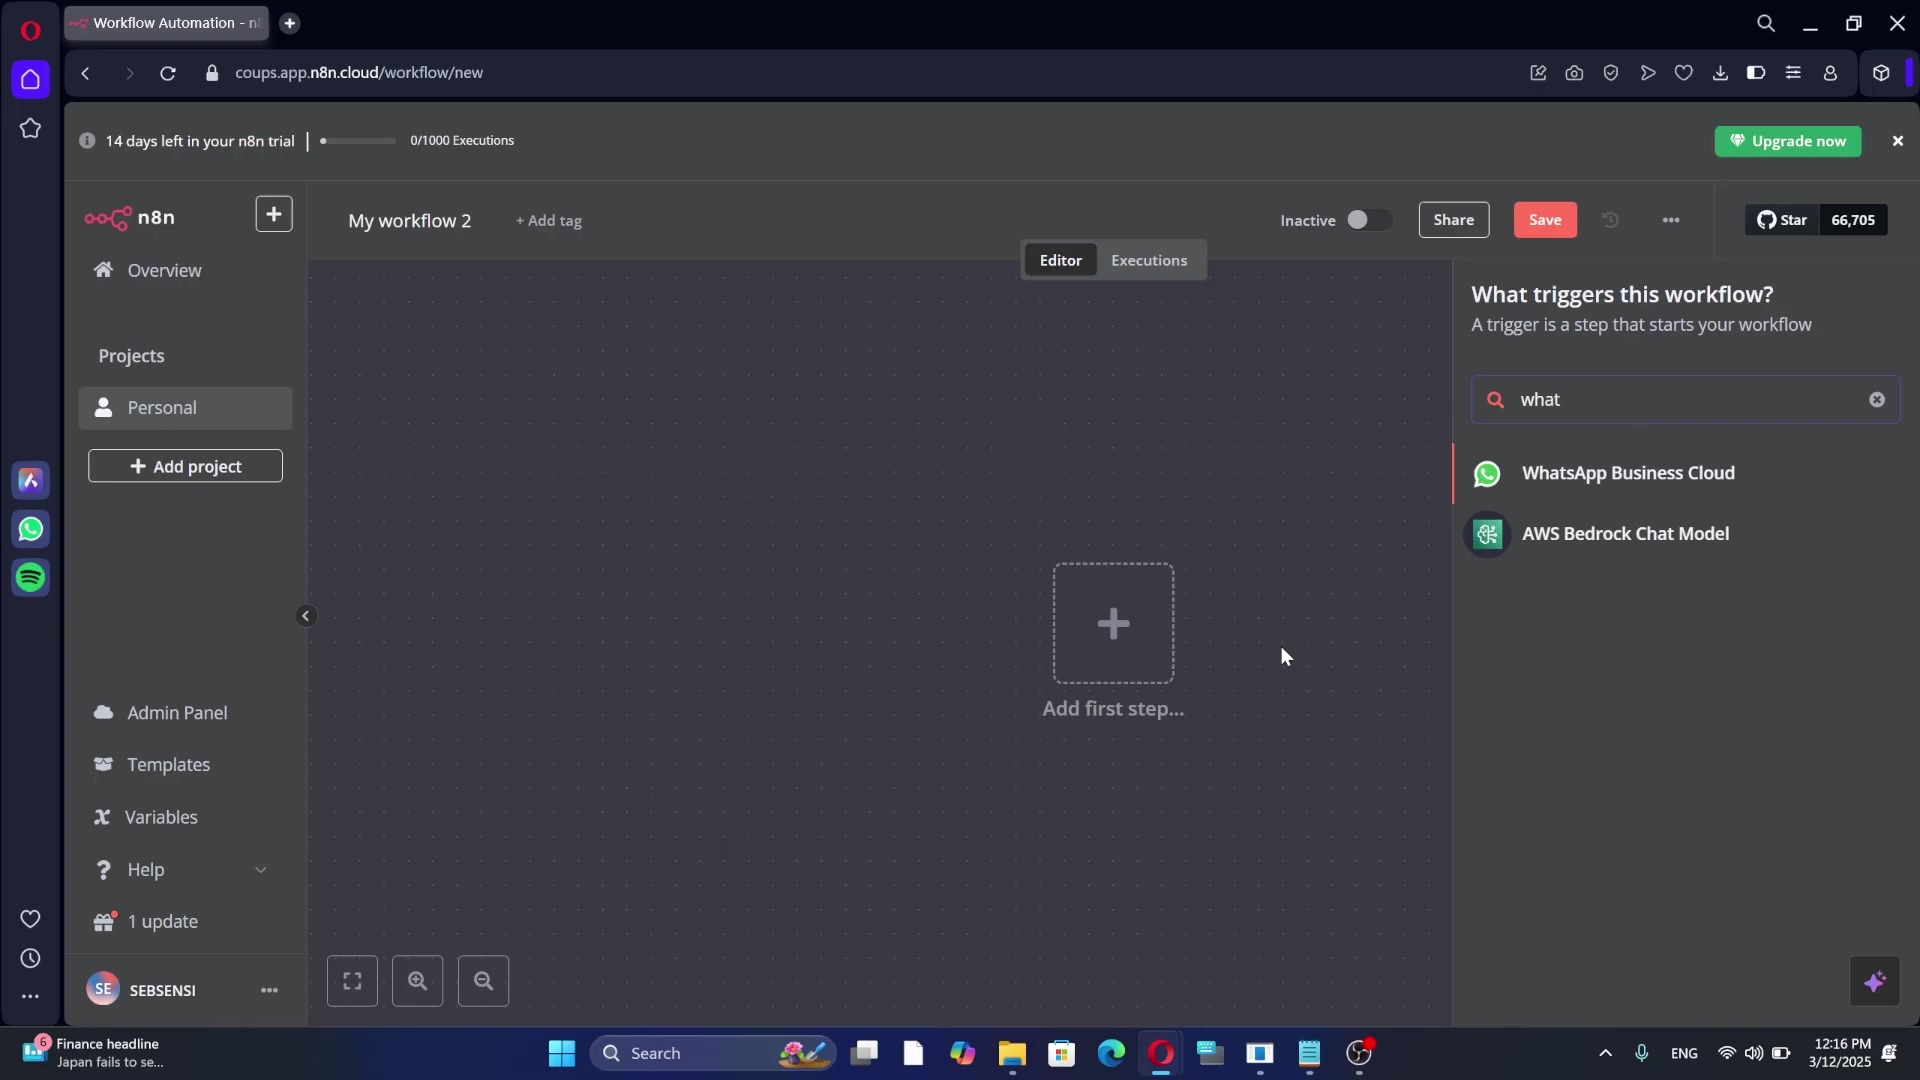Click Upgrade now button
The width and height of the screenshot is (1920, 1080).
pyautogui.click(x=1788, y=141)
